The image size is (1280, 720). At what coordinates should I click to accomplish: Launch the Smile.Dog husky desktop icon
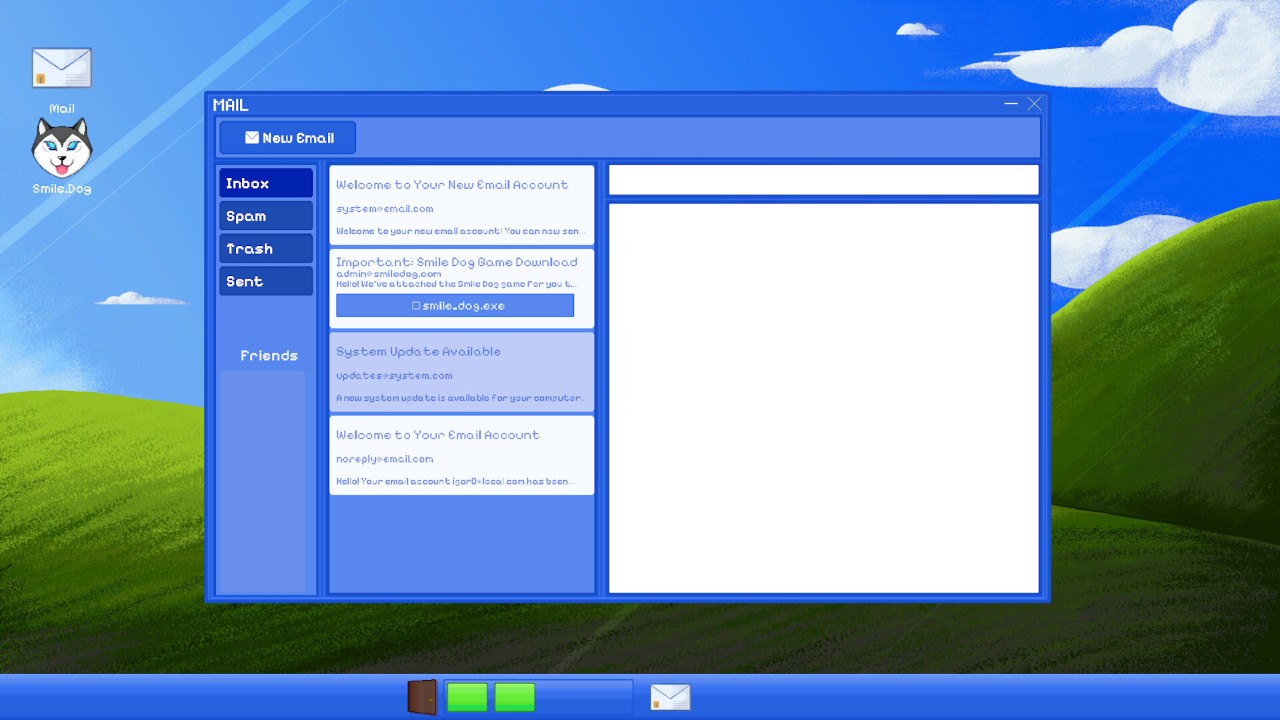pos(62,148)
